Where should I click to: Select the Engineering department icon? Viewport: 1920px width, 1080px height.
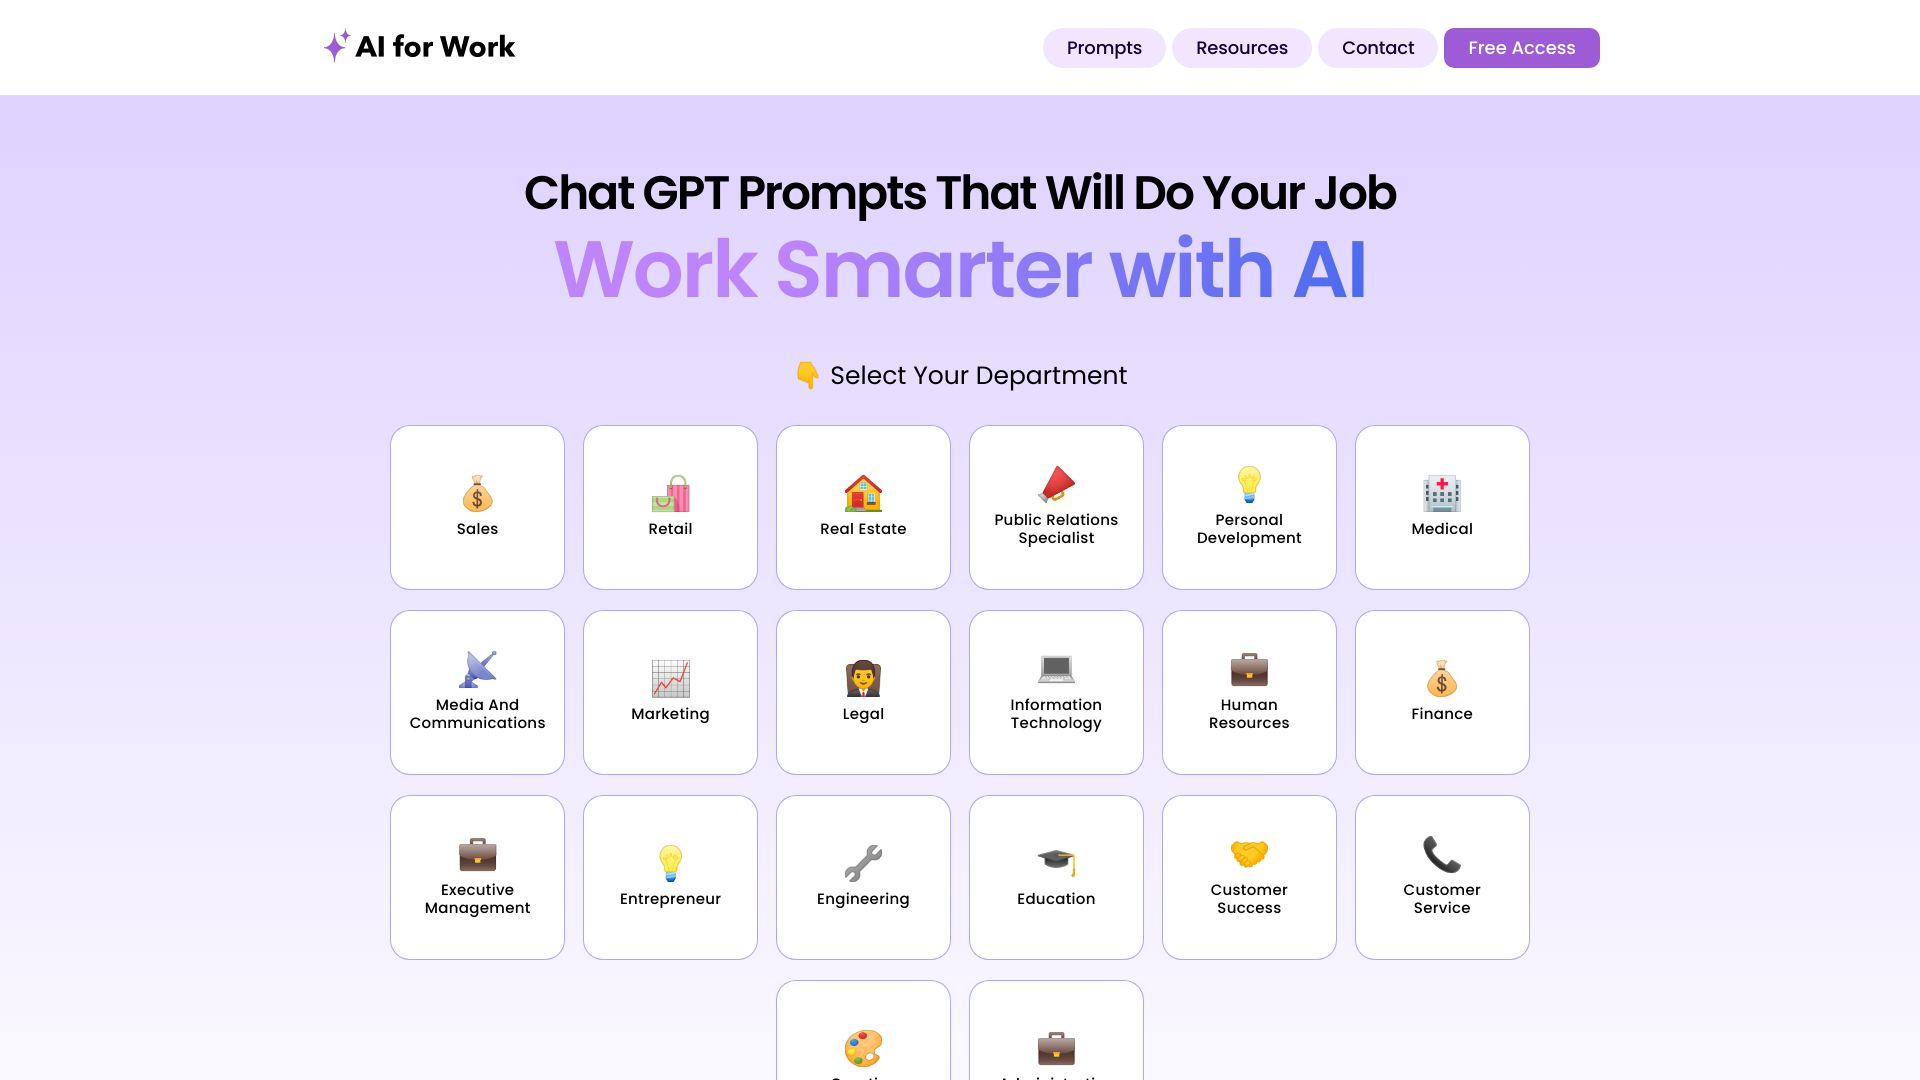[864, 858]
